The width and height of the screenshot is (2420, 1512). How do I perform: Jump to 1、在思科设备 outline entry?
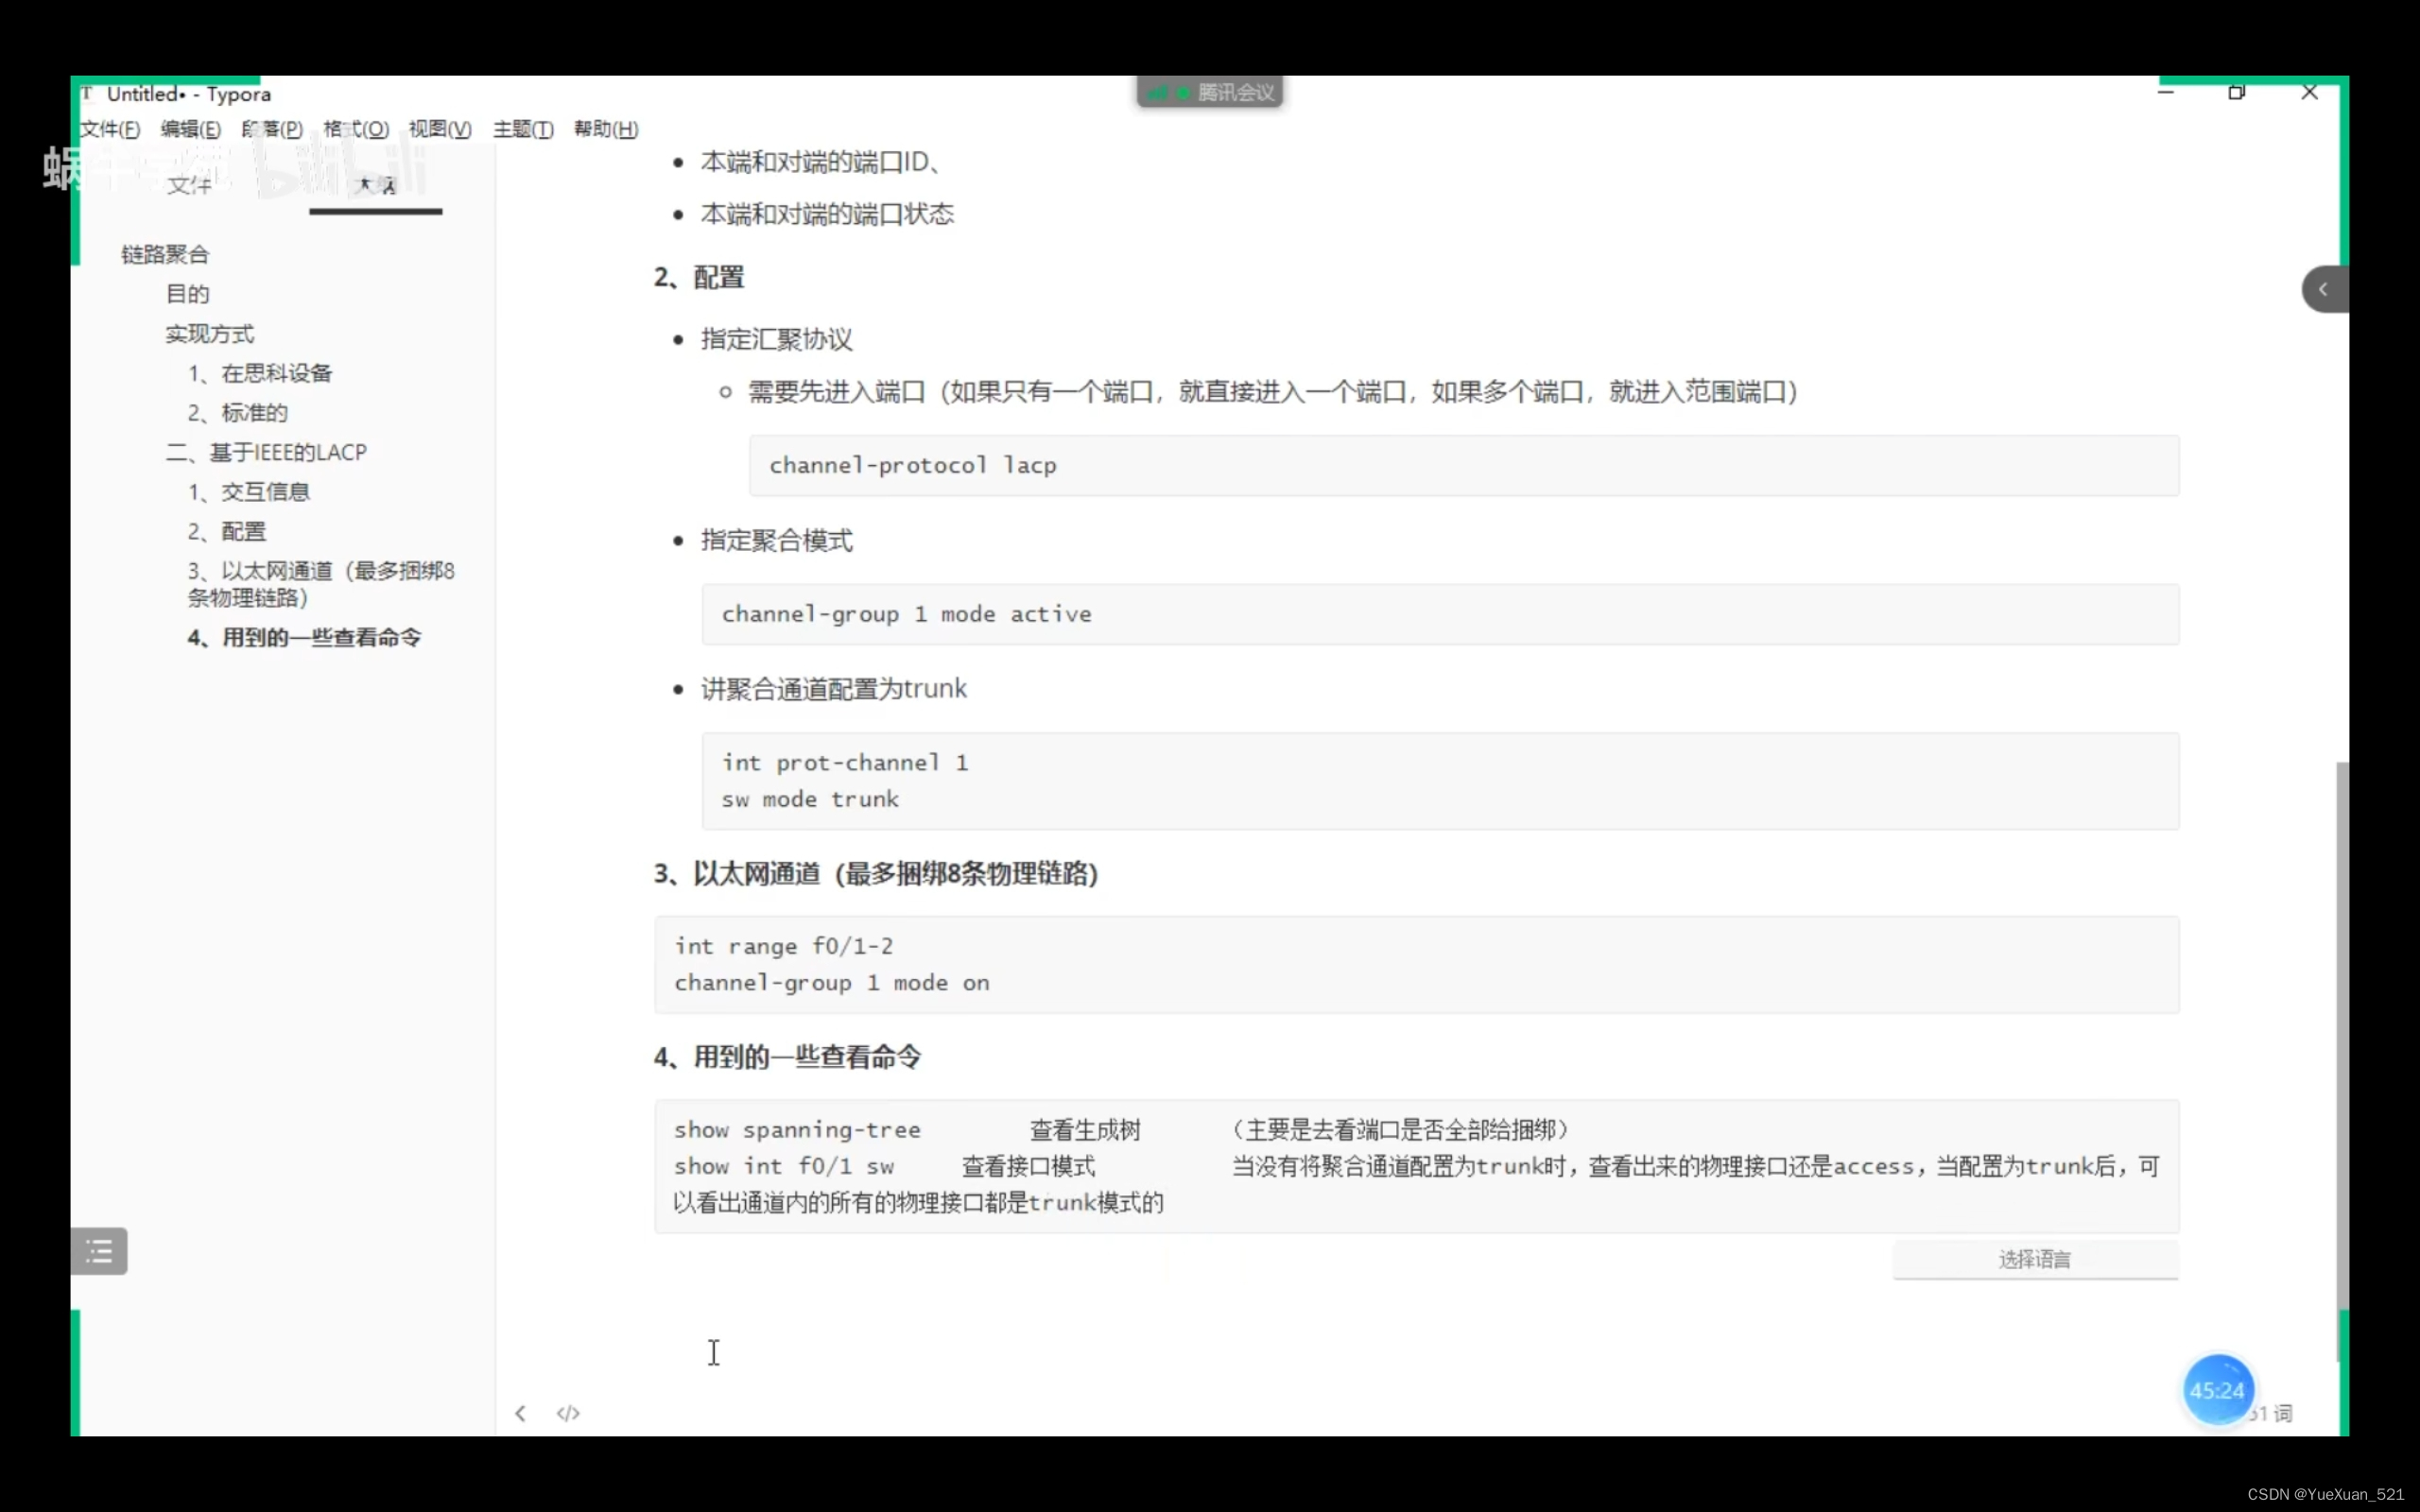tap(260, 373)
